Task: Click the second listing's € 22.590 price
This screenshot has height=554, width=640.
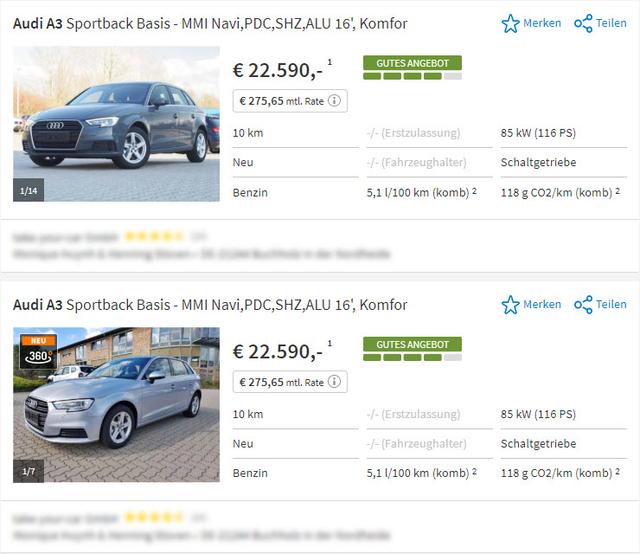Action: click(x=277, y=351)
